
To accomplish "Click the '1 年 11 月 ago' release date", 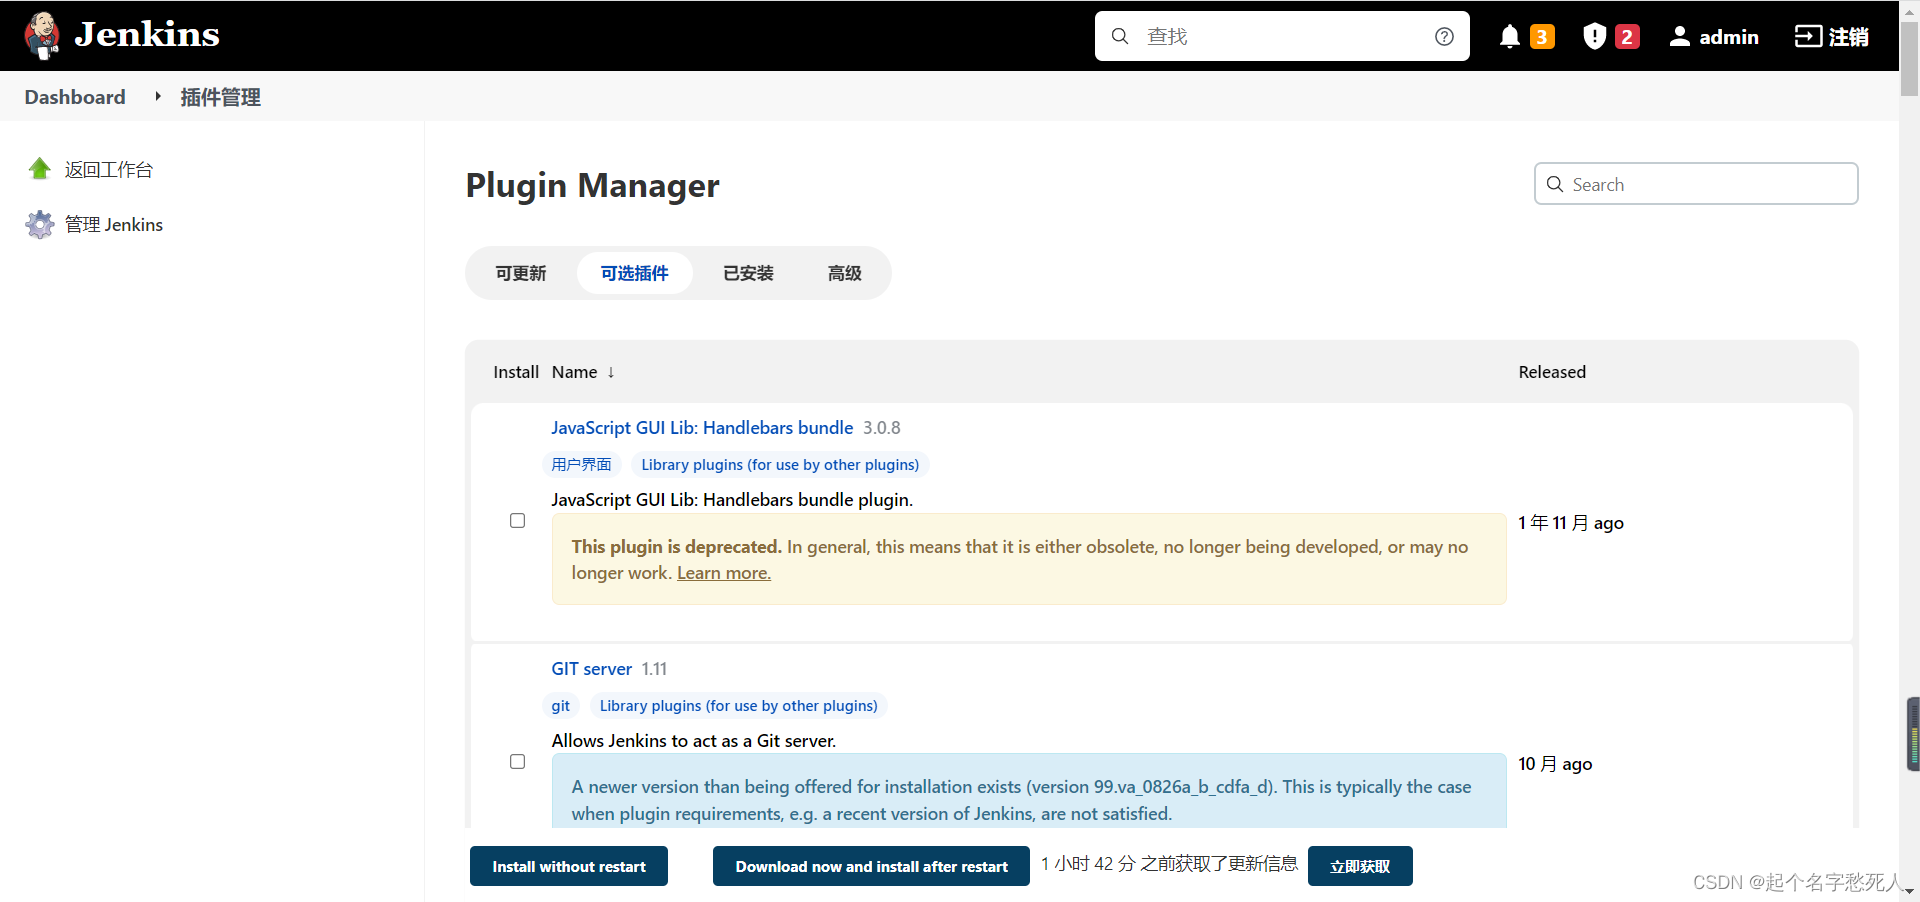I will pos(1571,523).
